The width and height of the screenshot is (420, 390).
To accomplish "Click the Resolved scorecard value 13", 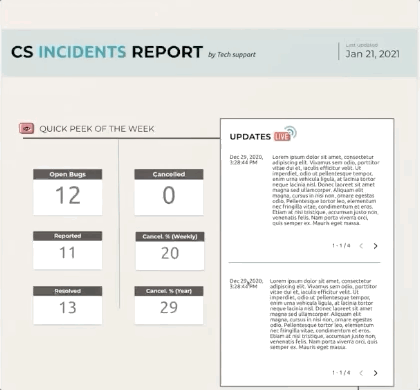I will pyautogui.click(x=68, y=307).
